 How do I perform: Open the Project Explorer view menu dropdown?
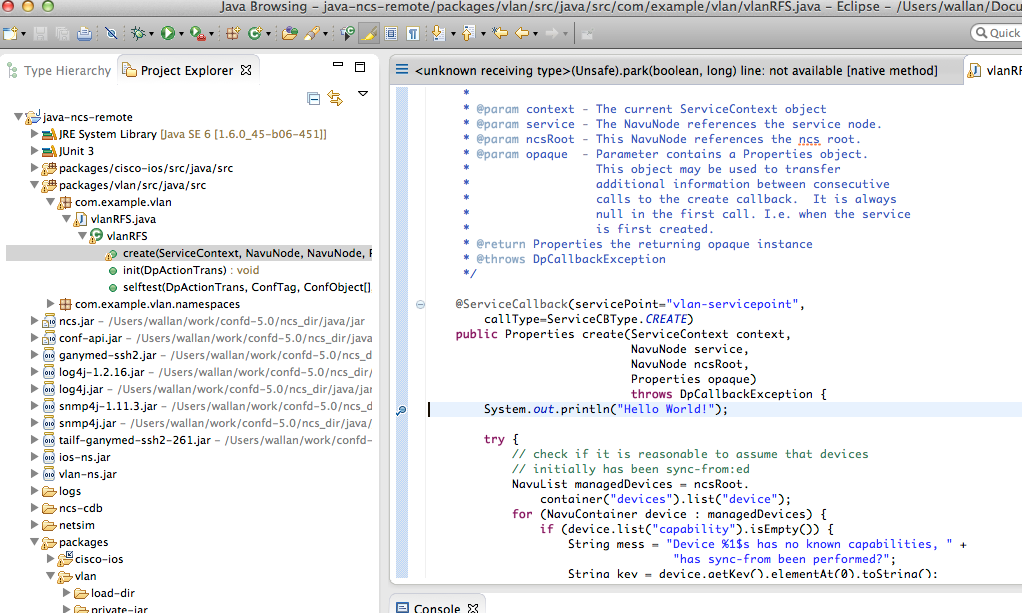tap(363, 94)
